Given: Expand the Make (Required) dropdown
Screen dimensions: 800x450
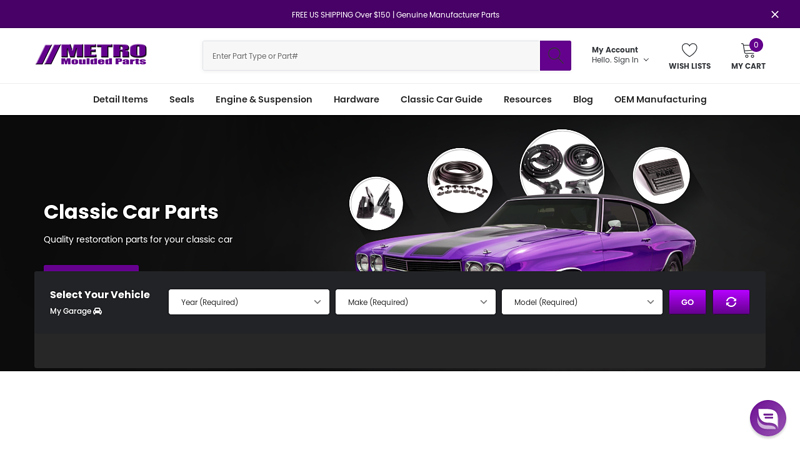Looking at the screenshot, I should [x=415, y=302].
